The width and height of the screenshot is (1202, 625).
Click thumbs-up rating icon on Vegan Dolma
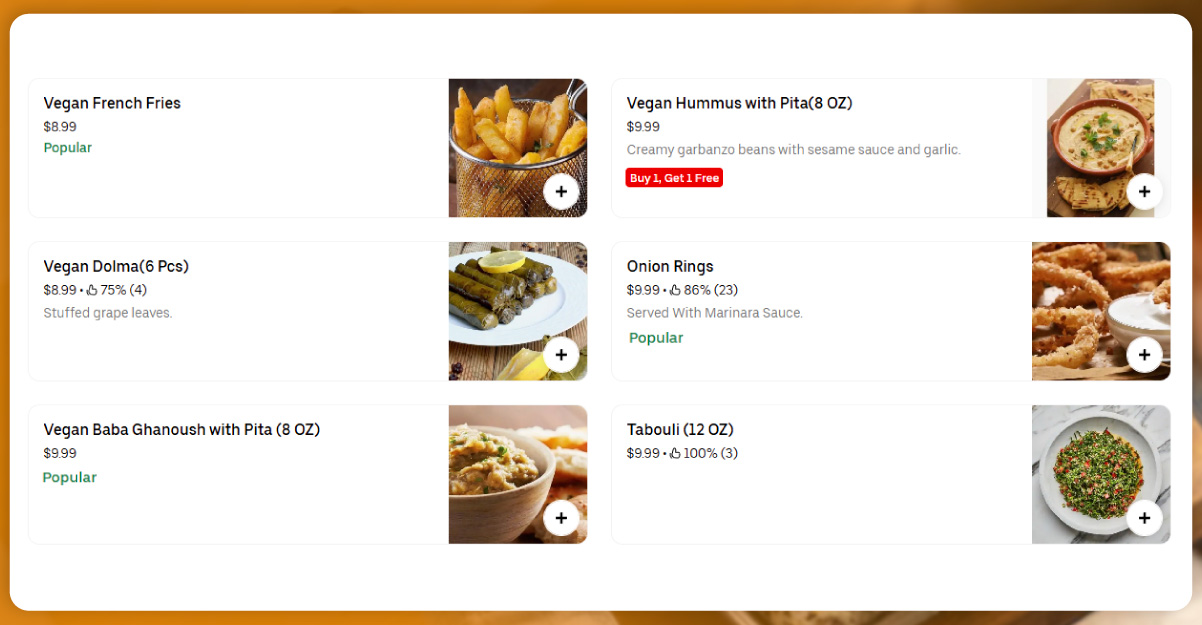(92, 290)
